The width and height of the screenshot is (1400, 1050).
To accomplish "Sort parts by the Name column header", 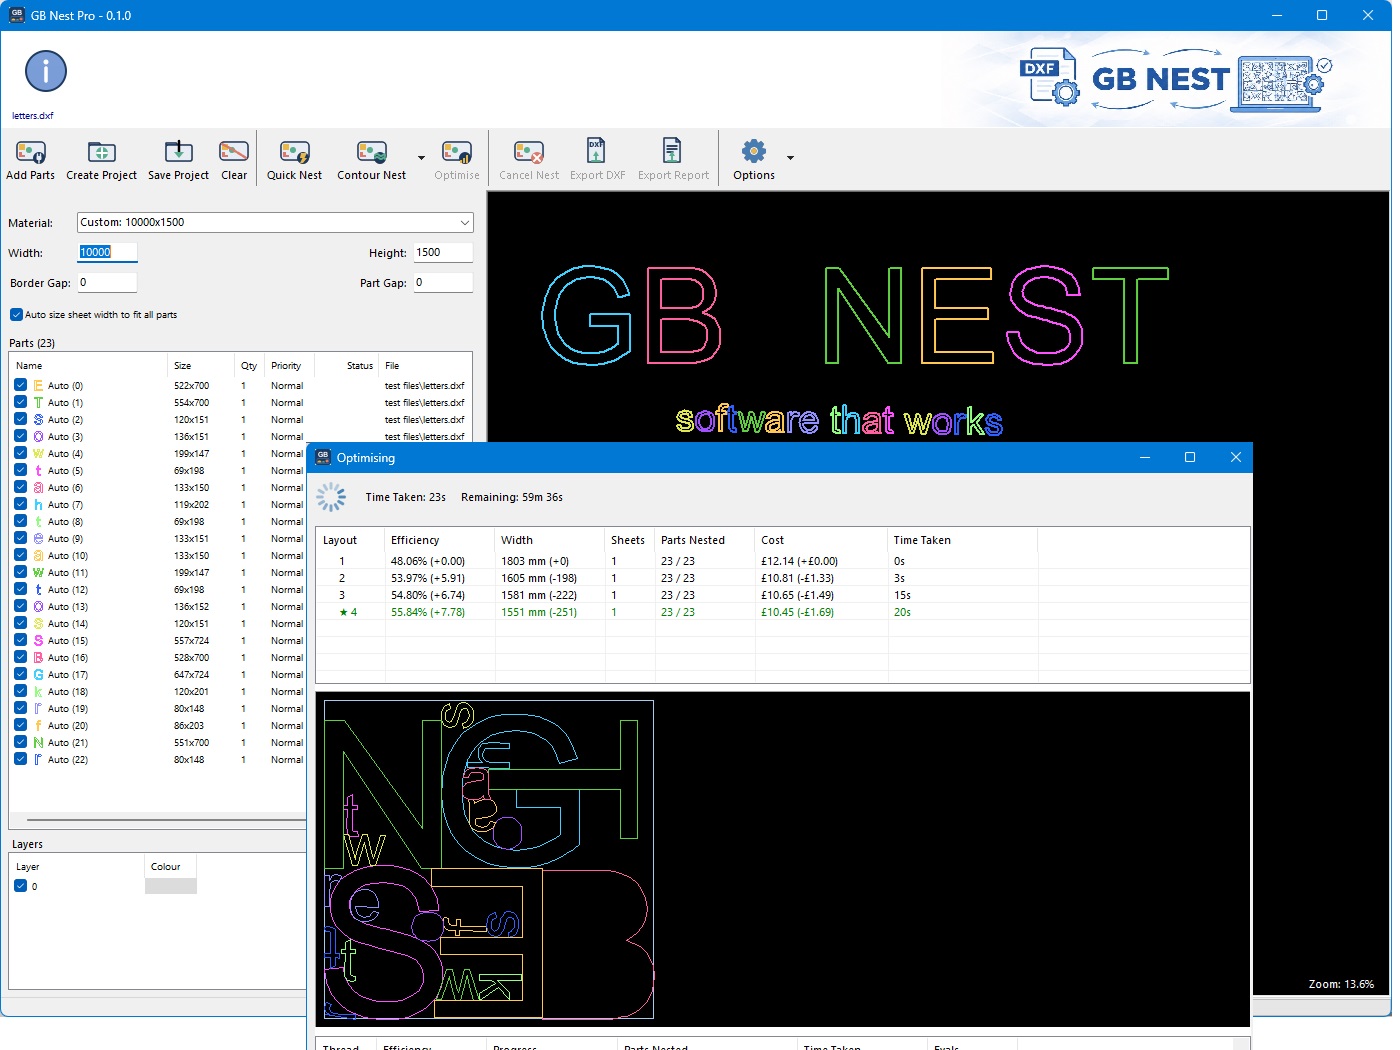I will coord(88,366).
